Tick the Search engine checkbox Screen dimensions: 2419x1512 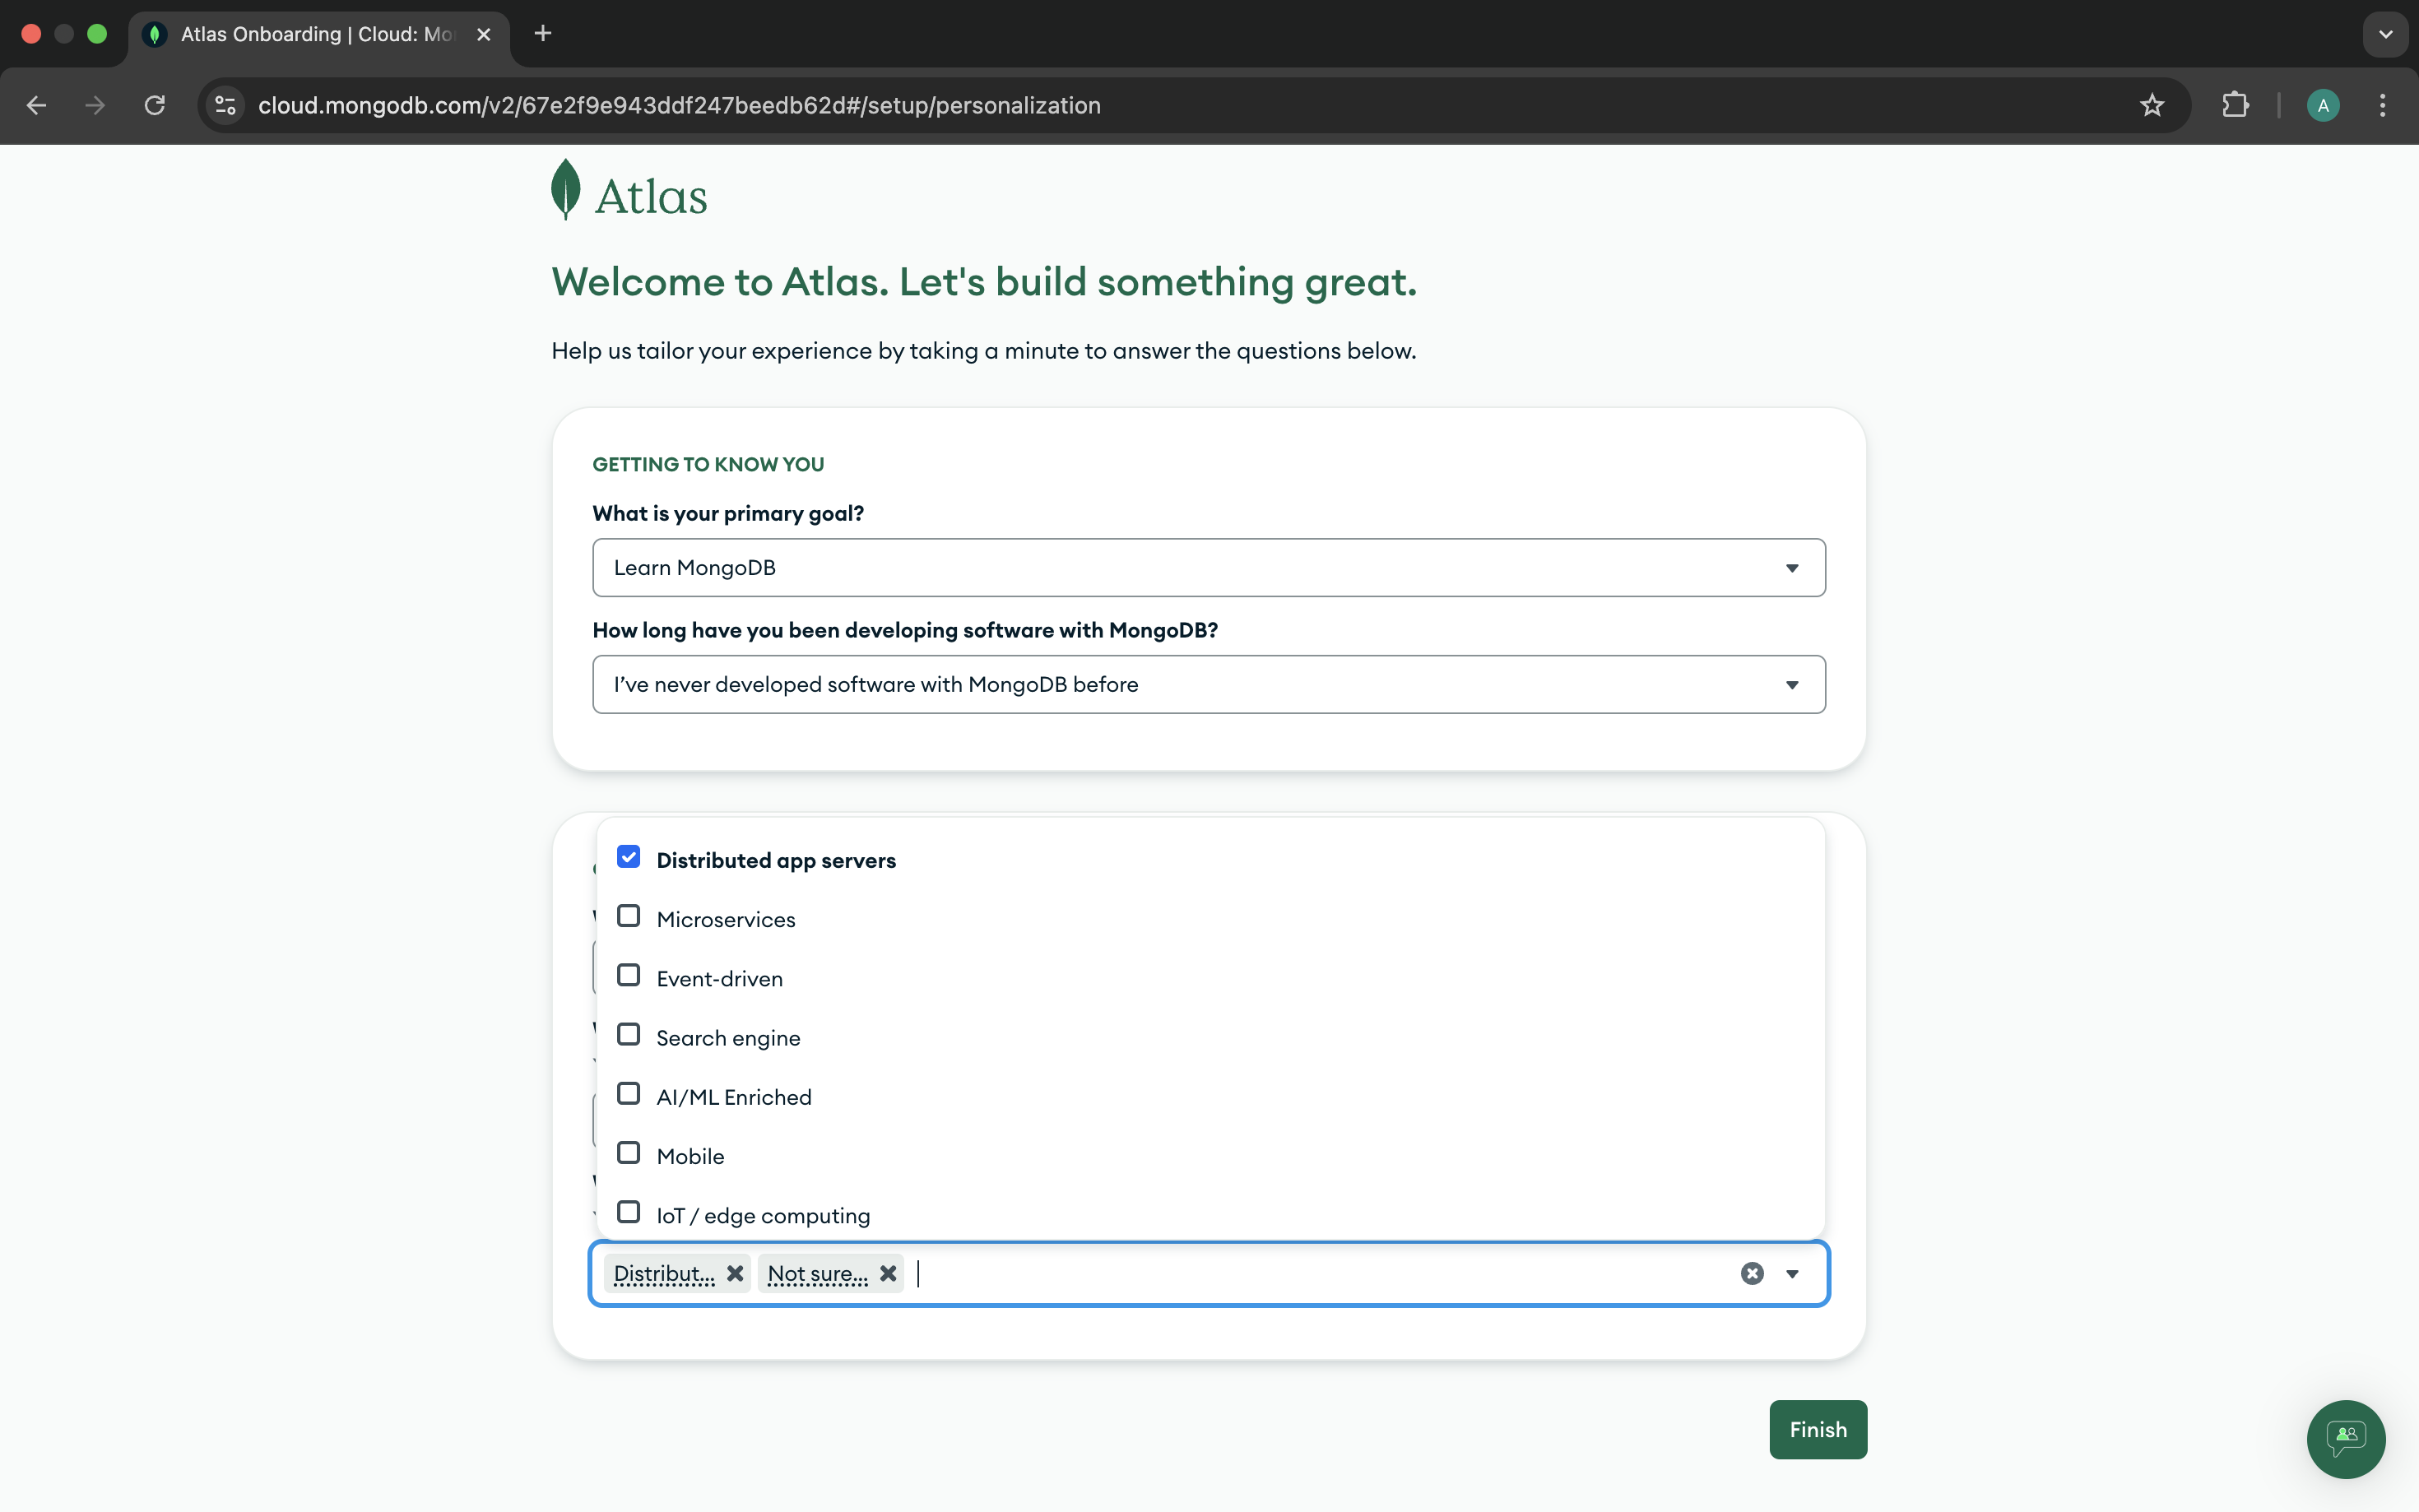click(628, 1035)
